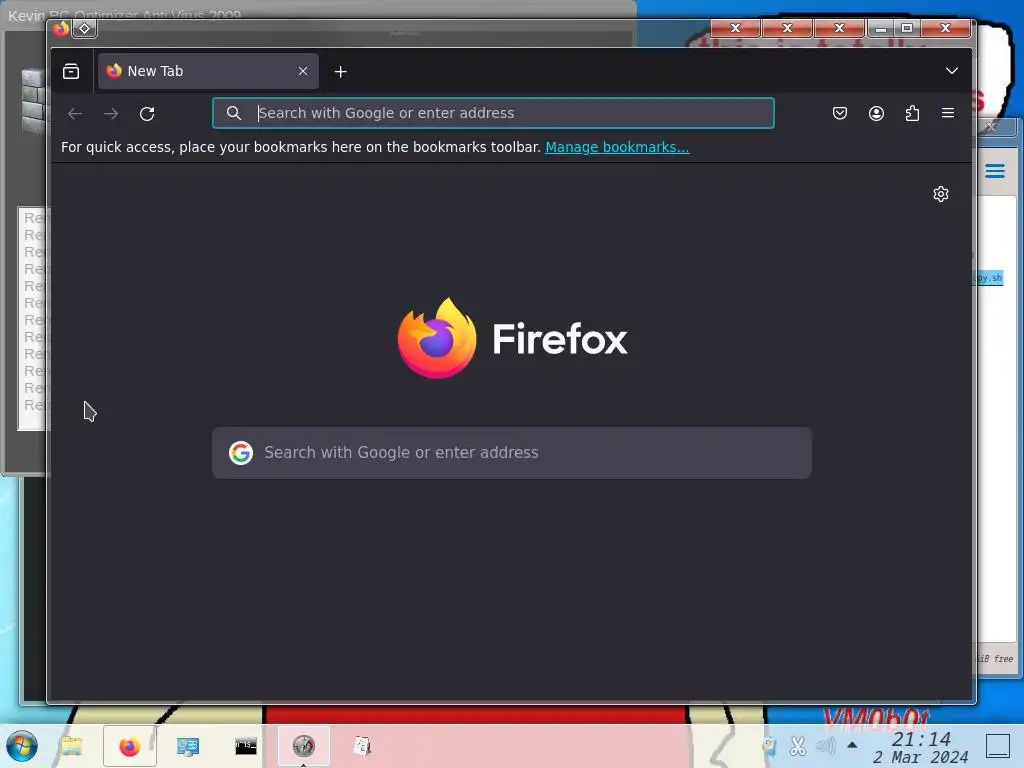Open the file manager taskbar icon
This screenshot has height=768, width=1024.
(71, 746)
